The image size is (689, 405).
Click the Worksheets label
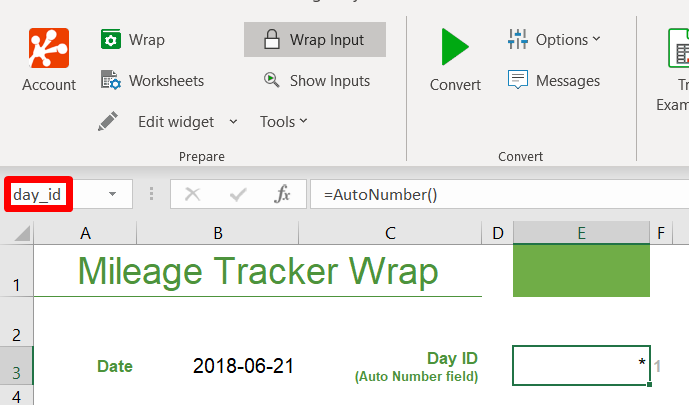click(166, 81)
